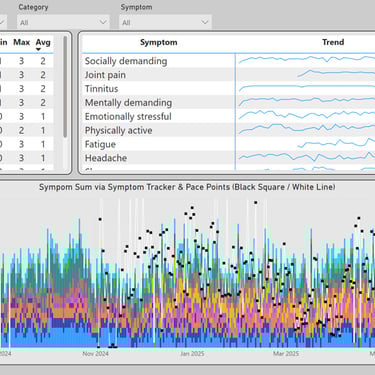Click the Trend column header
The width and height of the screenshot is (375, 375).
333,42
